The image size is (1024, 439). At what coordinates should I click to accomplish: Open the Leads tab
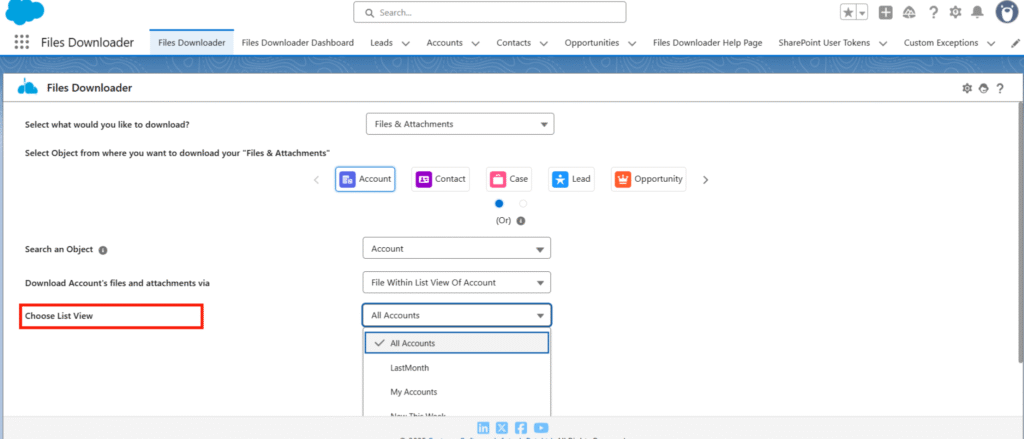381,42
